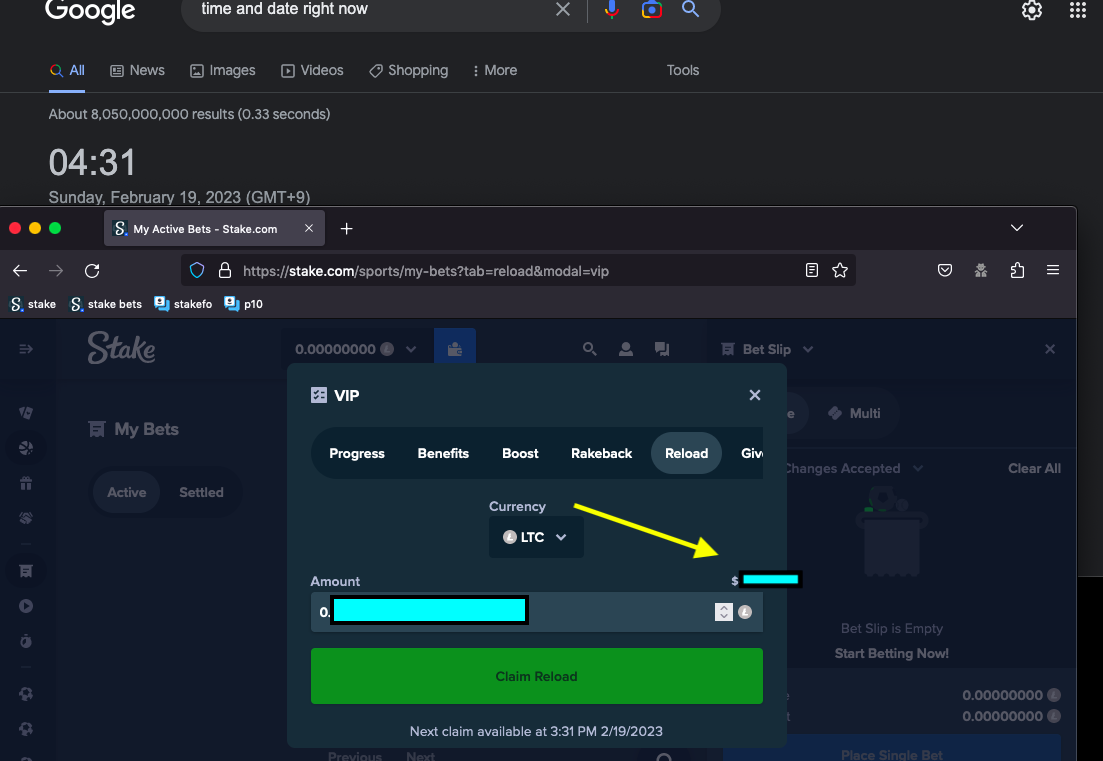Image resolution: width=1103 pixels, height=761 pixels.
Task: Select the Reload tab in VIP
Action: click(x=687, y=454)
